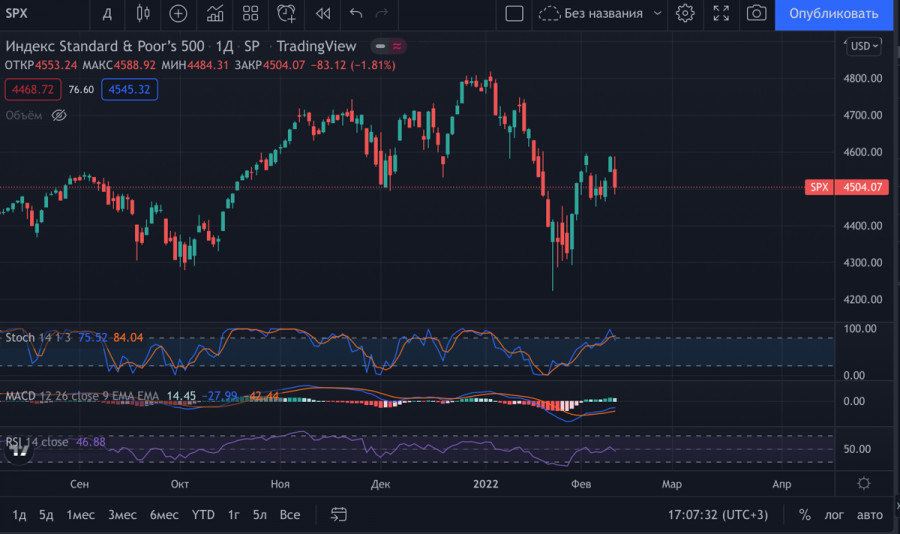The height and width of the screenshot is (534, 900).
Task: Open the indicators and strategies menu
Action: (215, 13)
